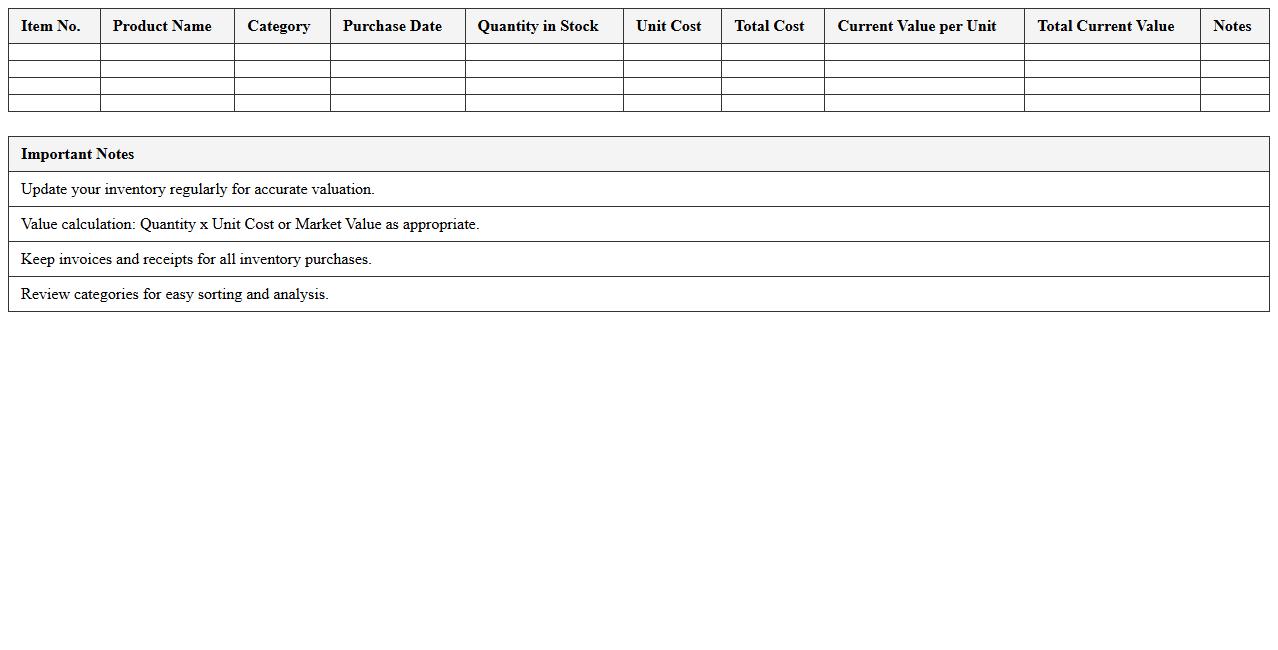This screenshot has width=1278, height=650.
Task: Select first empty cell under Product Name
Action: (x=167, y=52)
